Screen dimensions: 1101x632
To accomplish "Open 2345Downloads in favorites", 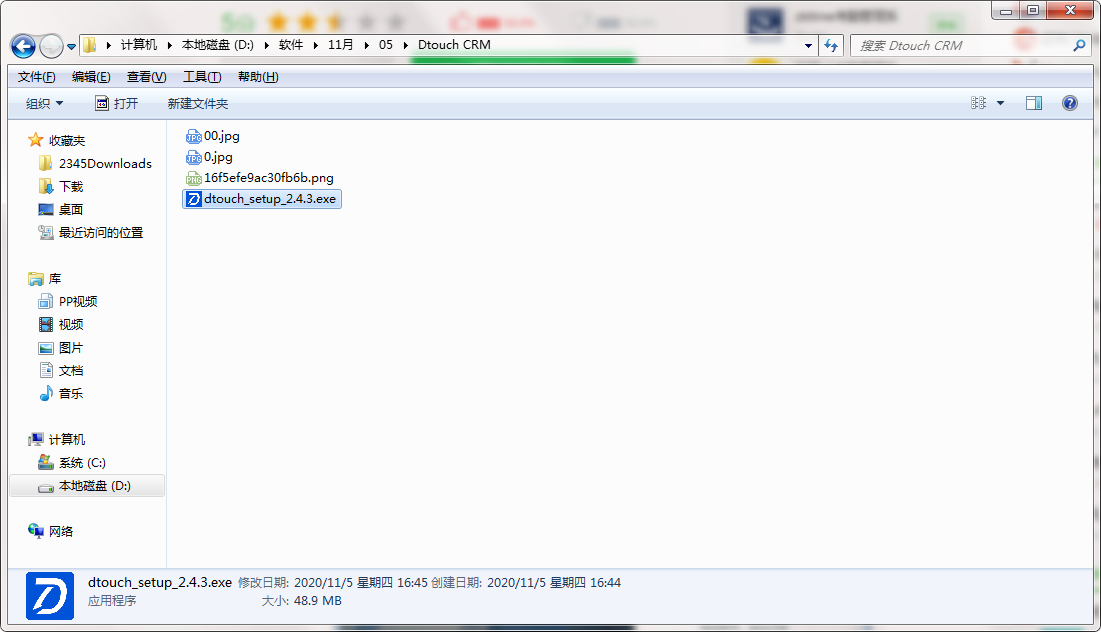I will tap(105, 164).
